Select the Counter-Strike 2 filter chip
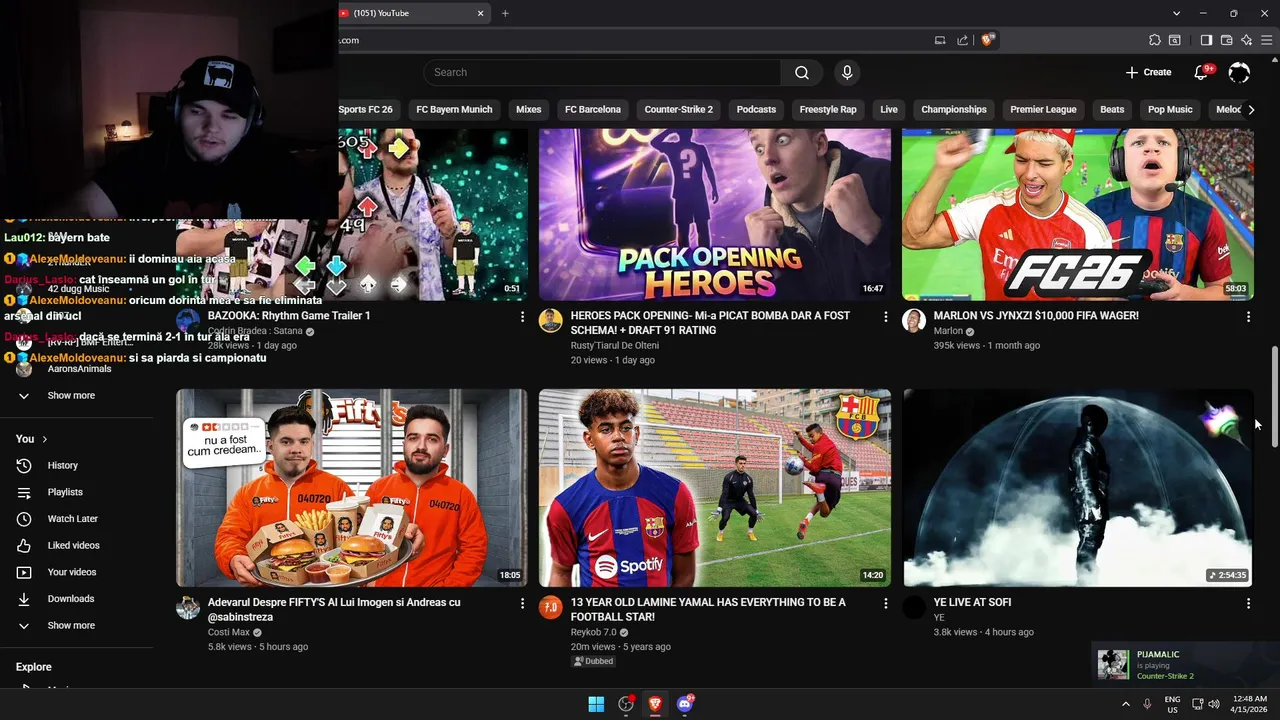Screen dimensions: 1280x720 click(679, 109)
